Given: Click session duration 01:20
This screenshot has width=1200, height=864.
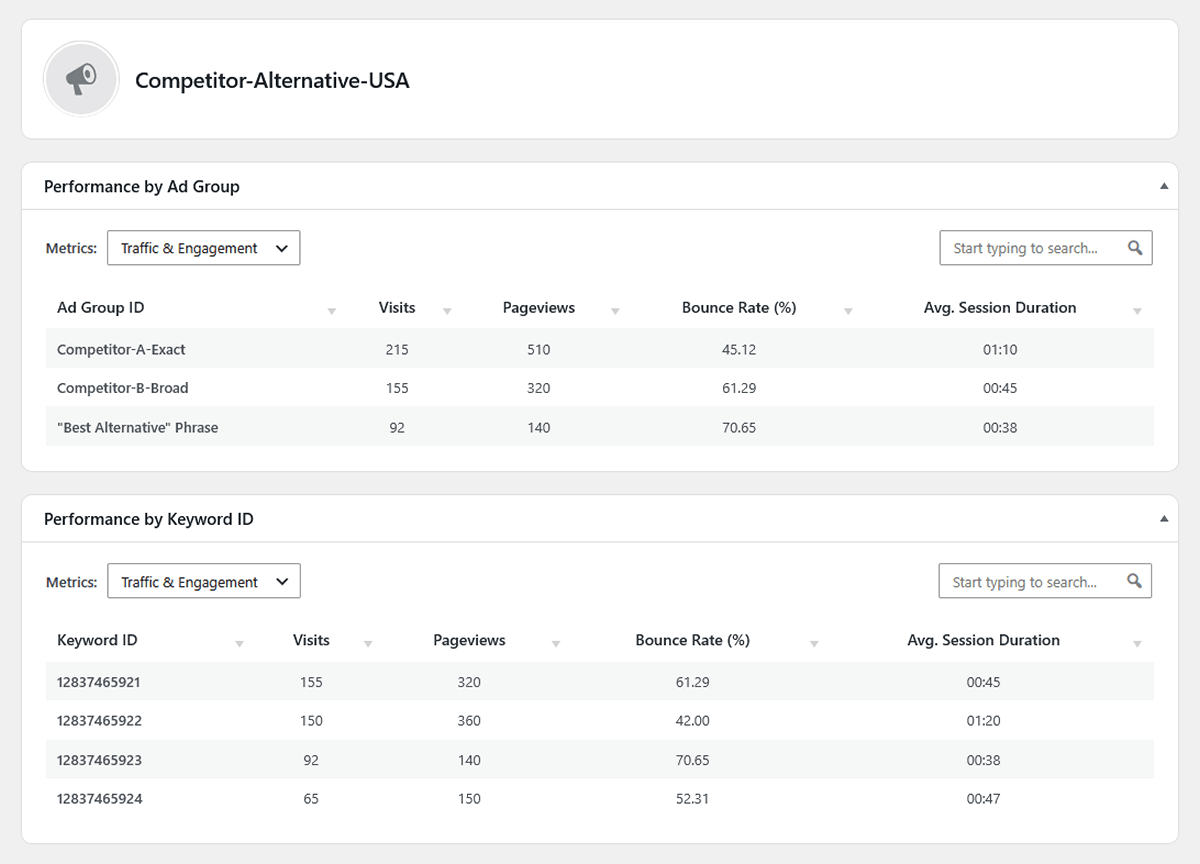Looking at the screenshot, I should pyautogui.click(x=983, y=721).
